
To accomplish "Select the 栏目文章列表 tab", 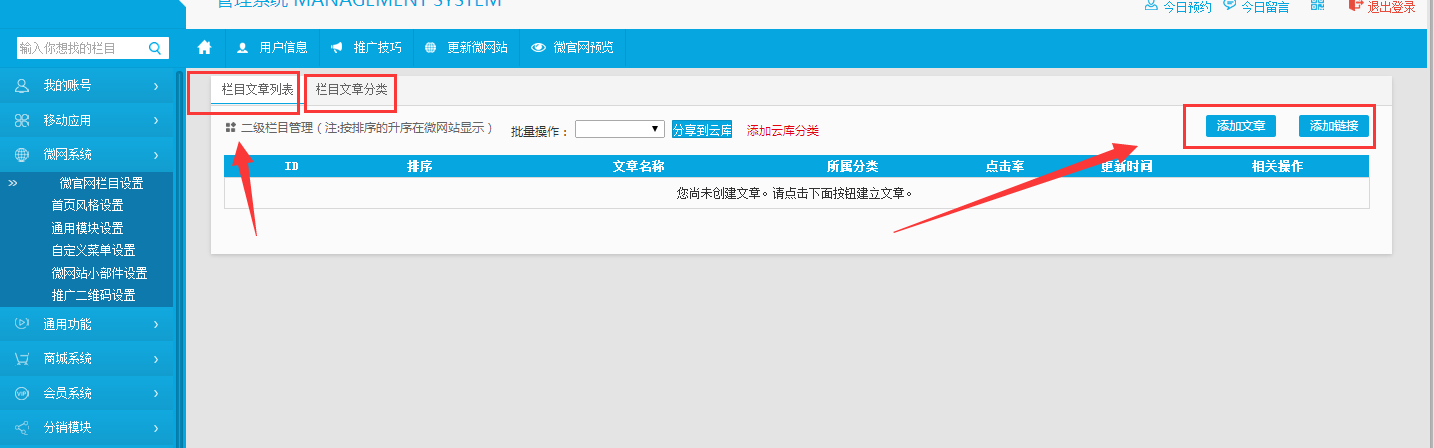I will click(x=257, y=89).
